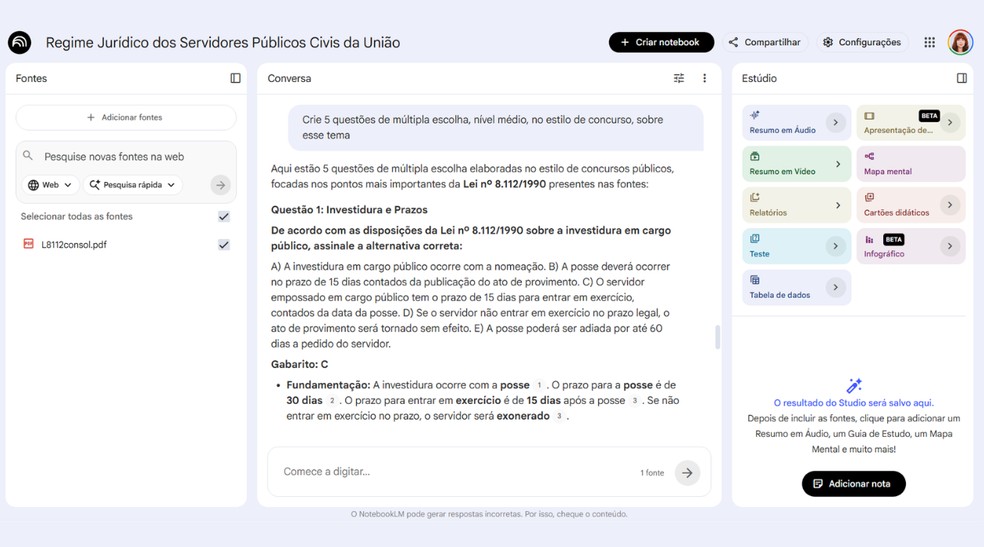Open Configurações

coord(862,42)
